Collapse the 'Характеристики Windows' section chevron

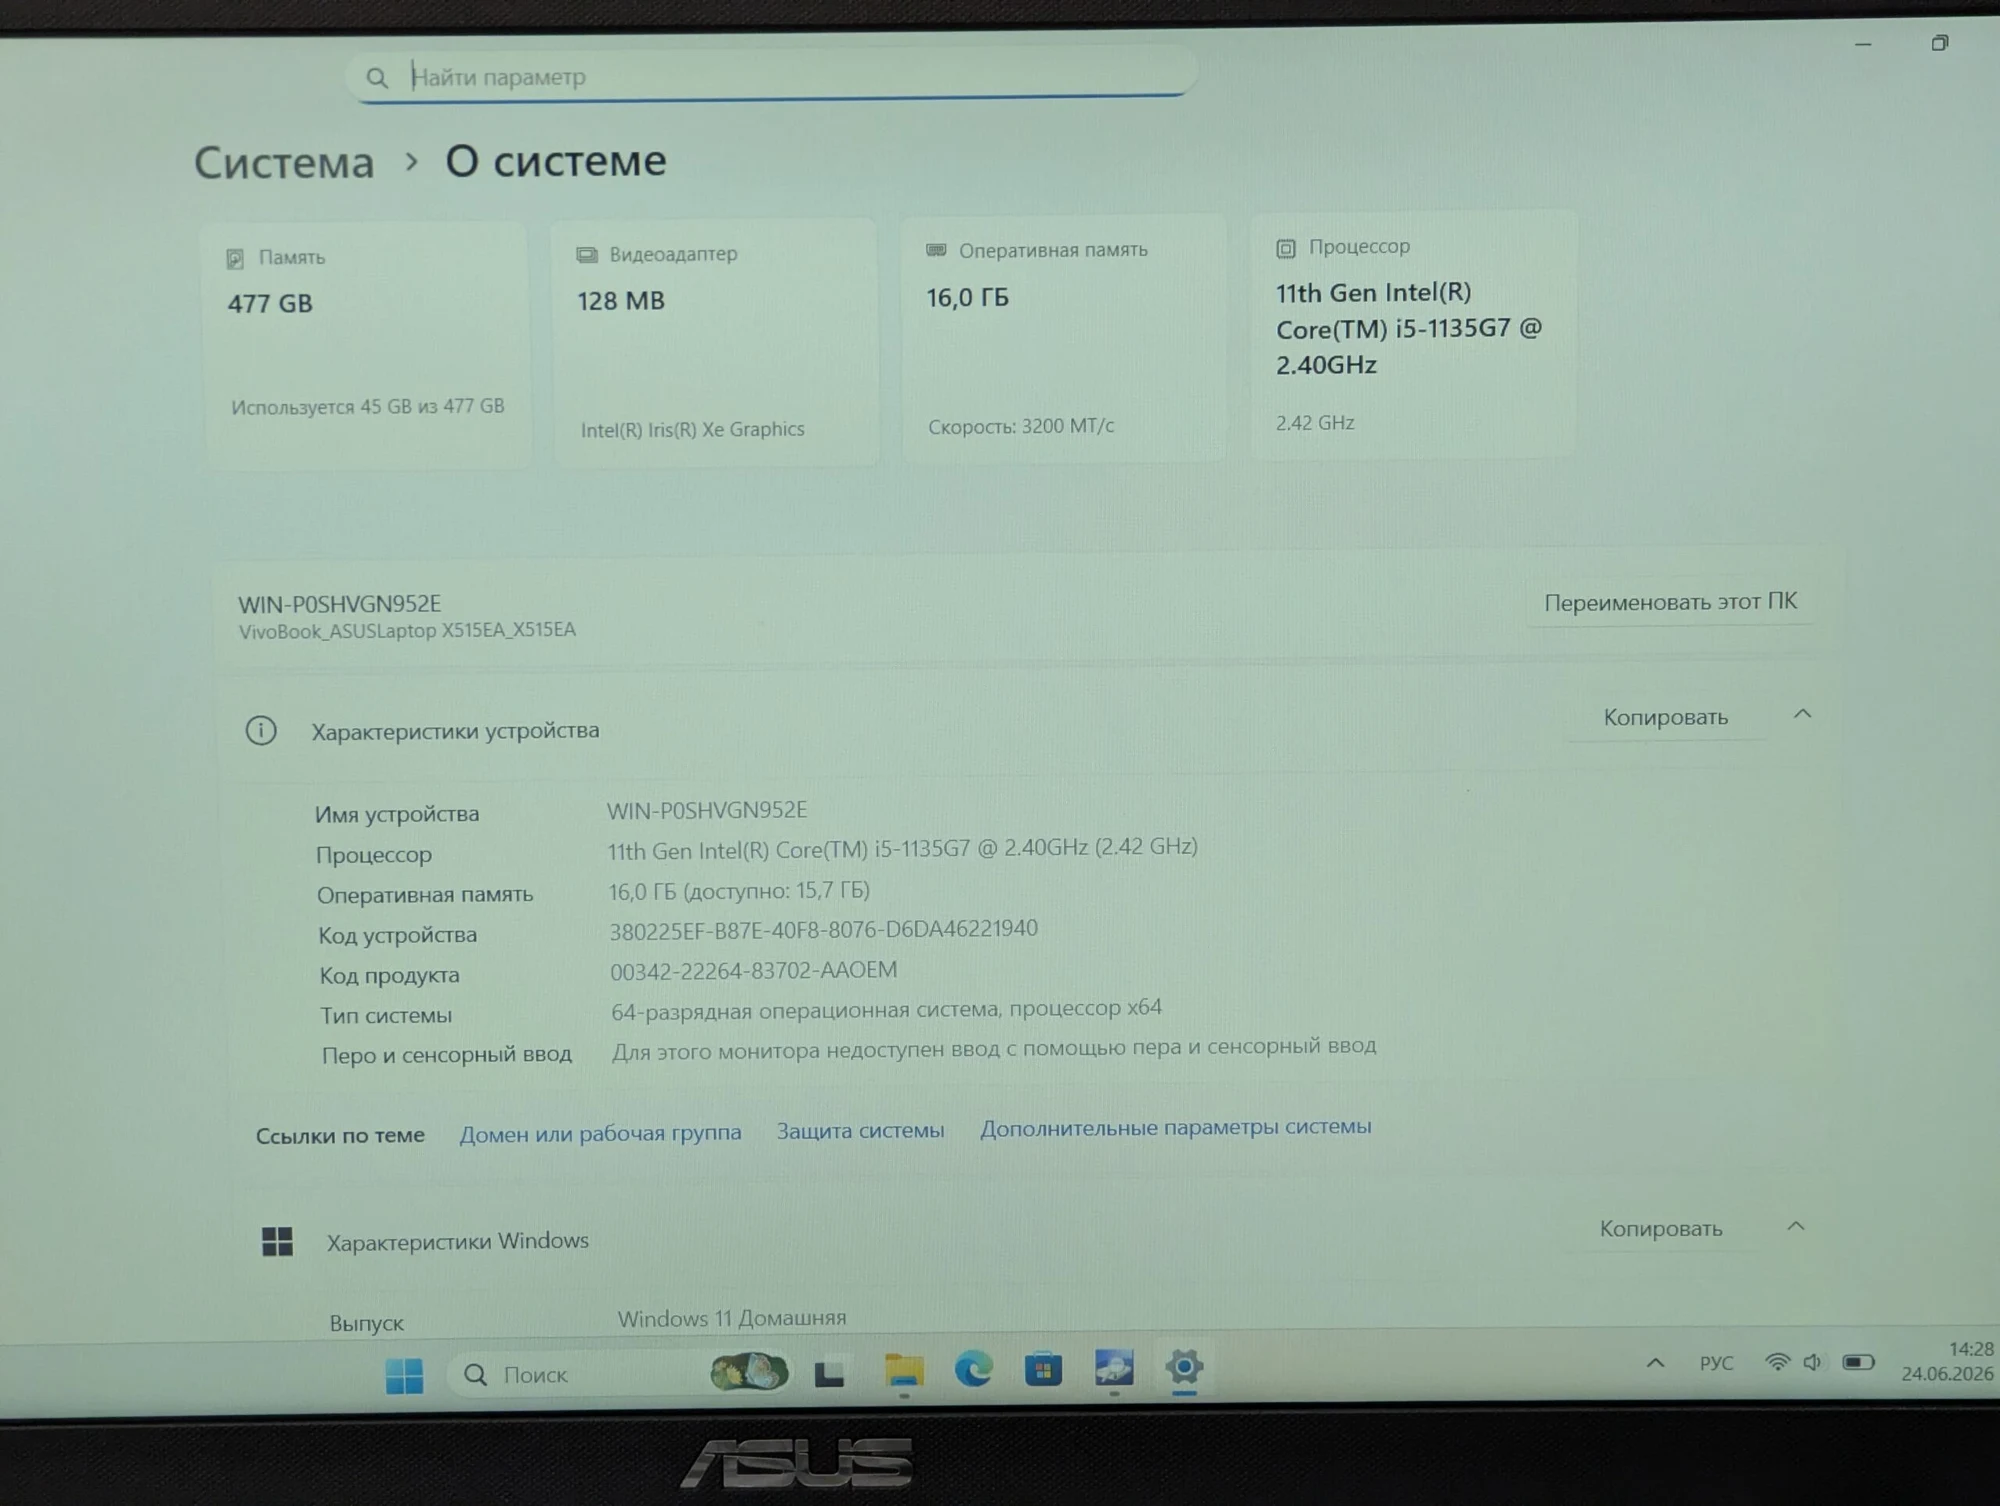(x=1796, y=1226)
